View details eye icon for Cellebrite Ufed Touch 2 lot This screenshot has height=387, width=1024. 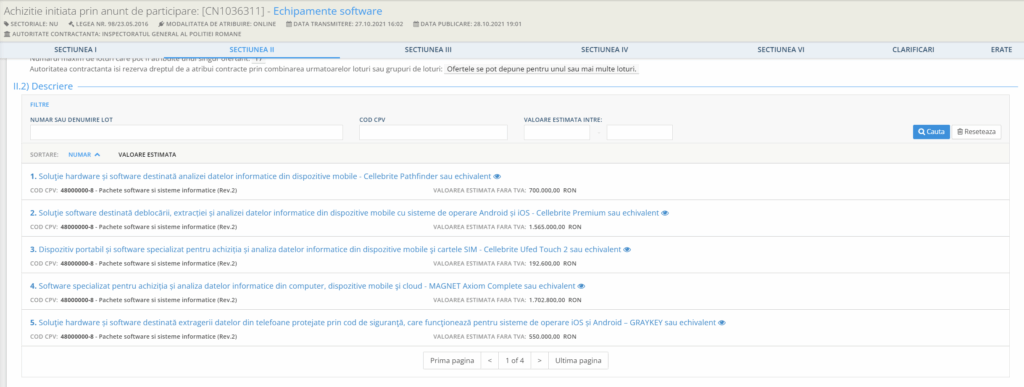[x=627, y=250]
